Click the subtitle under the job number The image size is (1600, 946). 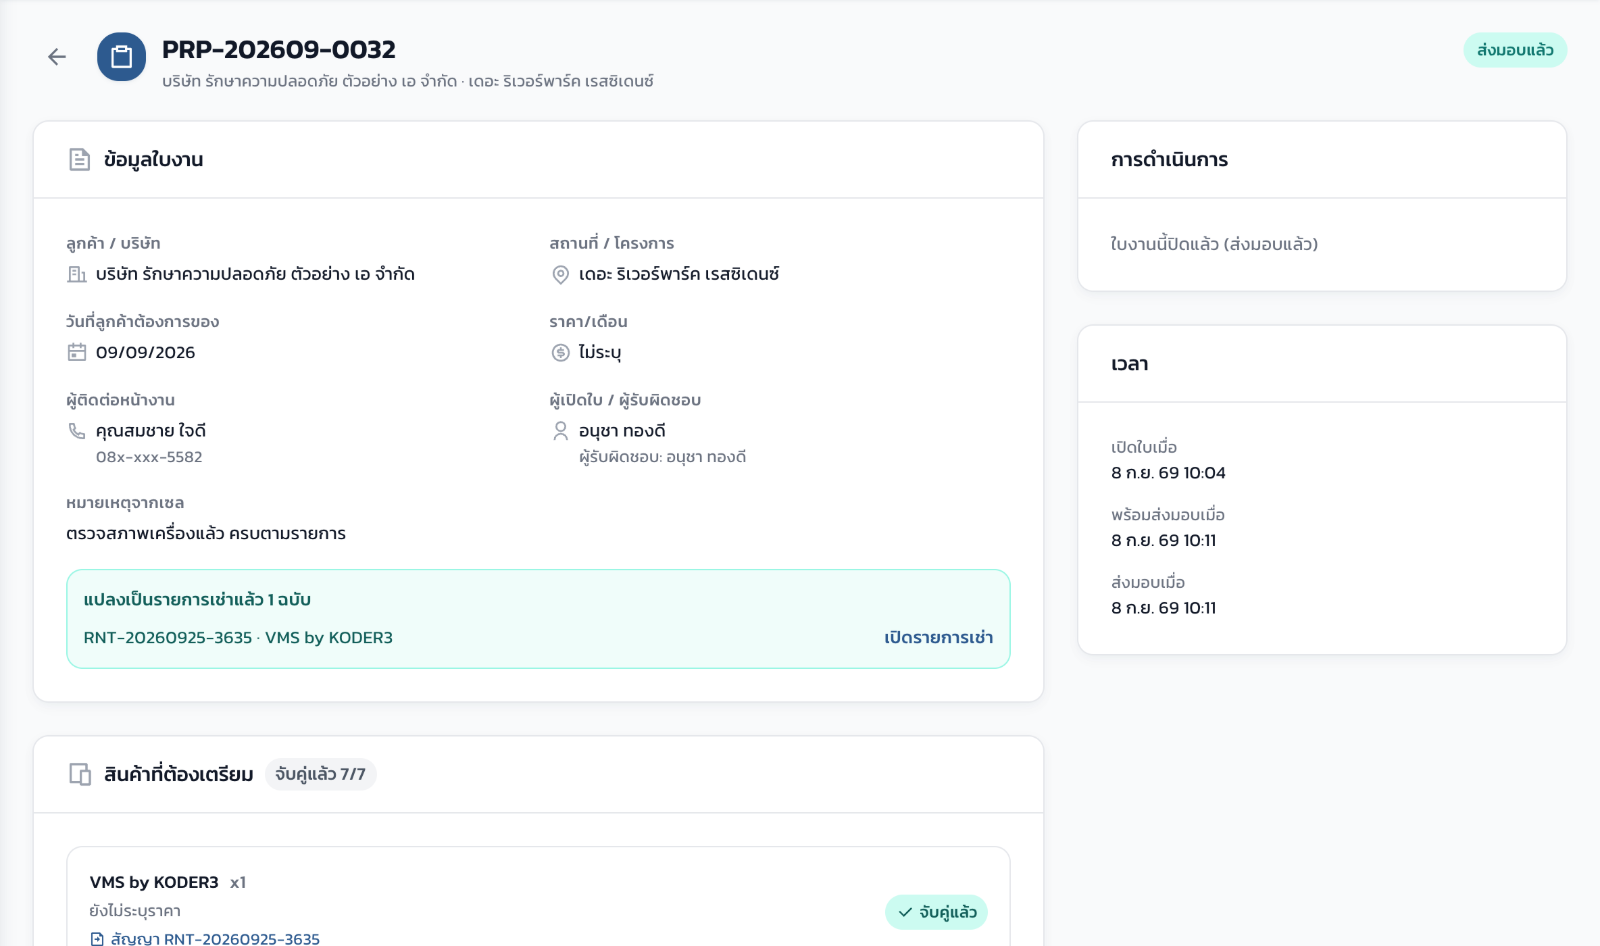(408, 81)
